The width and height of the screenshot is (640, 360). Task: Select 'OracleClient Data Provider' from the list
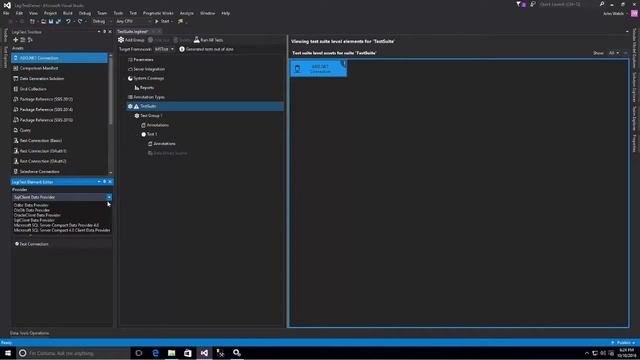click(37, 215)
